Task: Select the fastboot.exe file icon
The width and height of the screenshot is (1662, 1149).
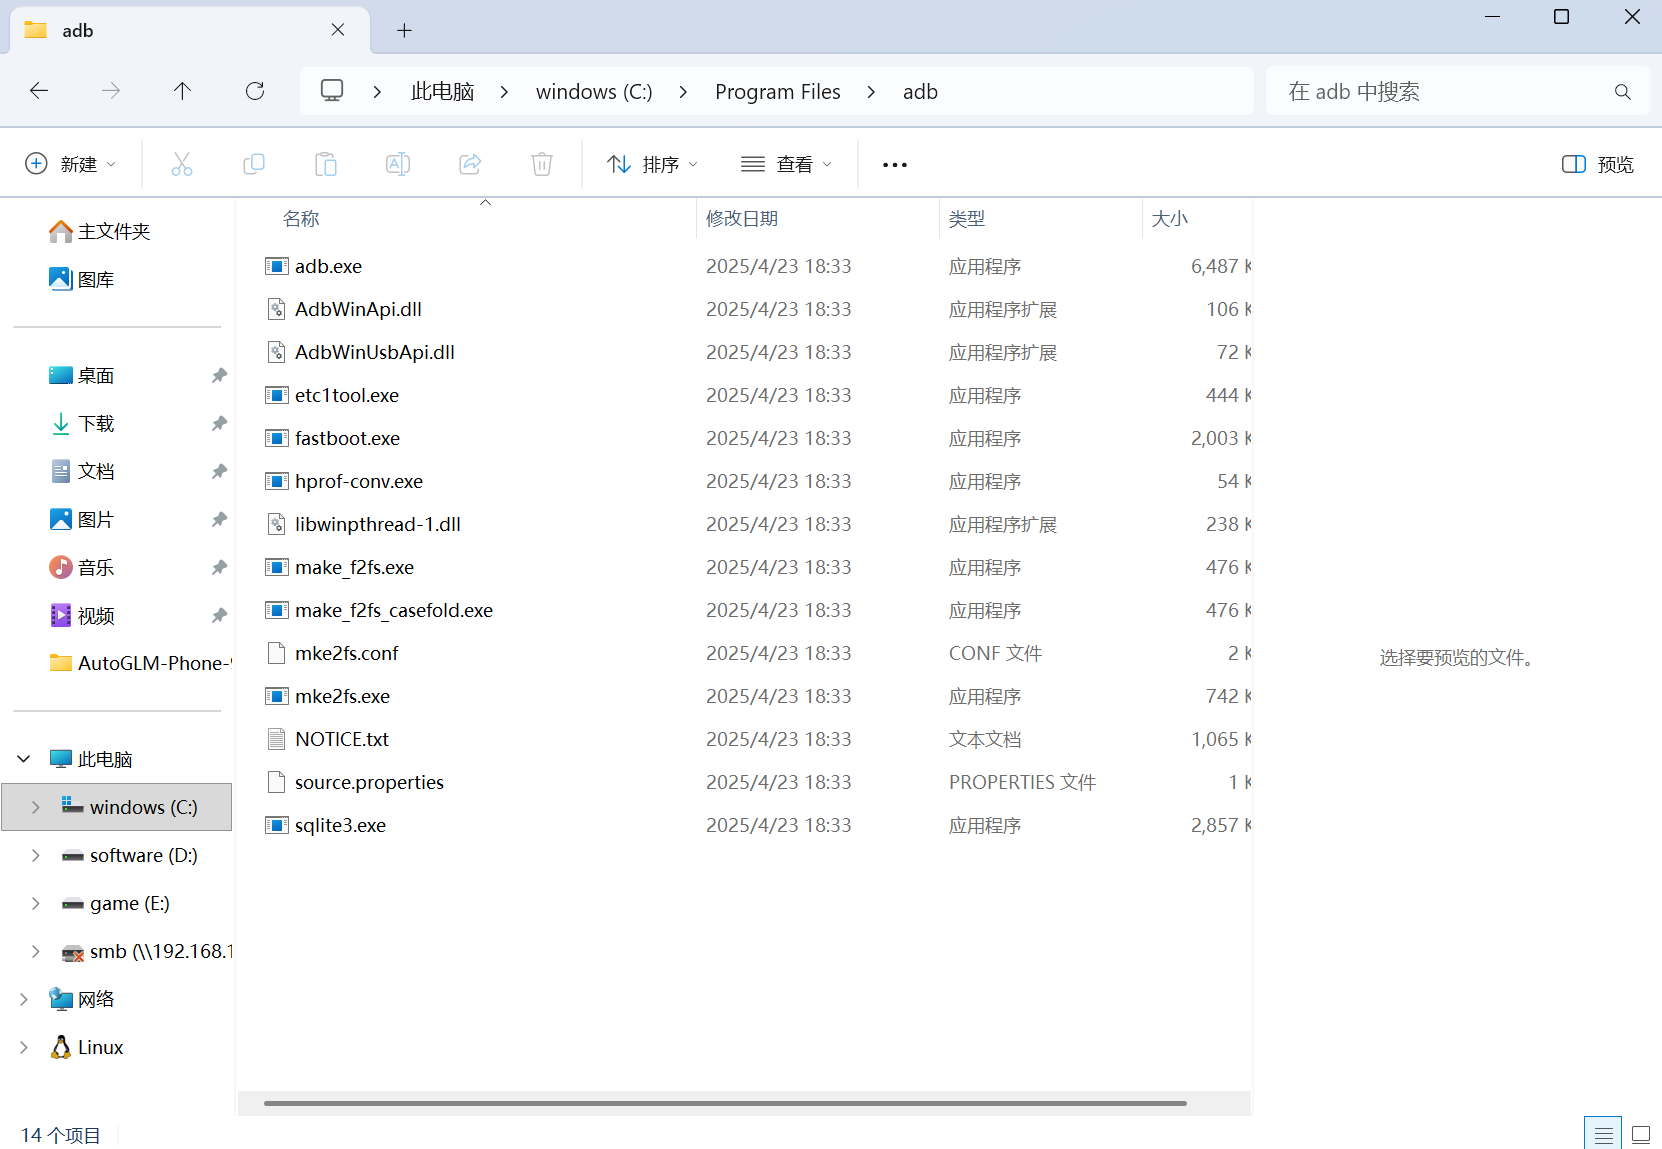Action: click(277, 438)
